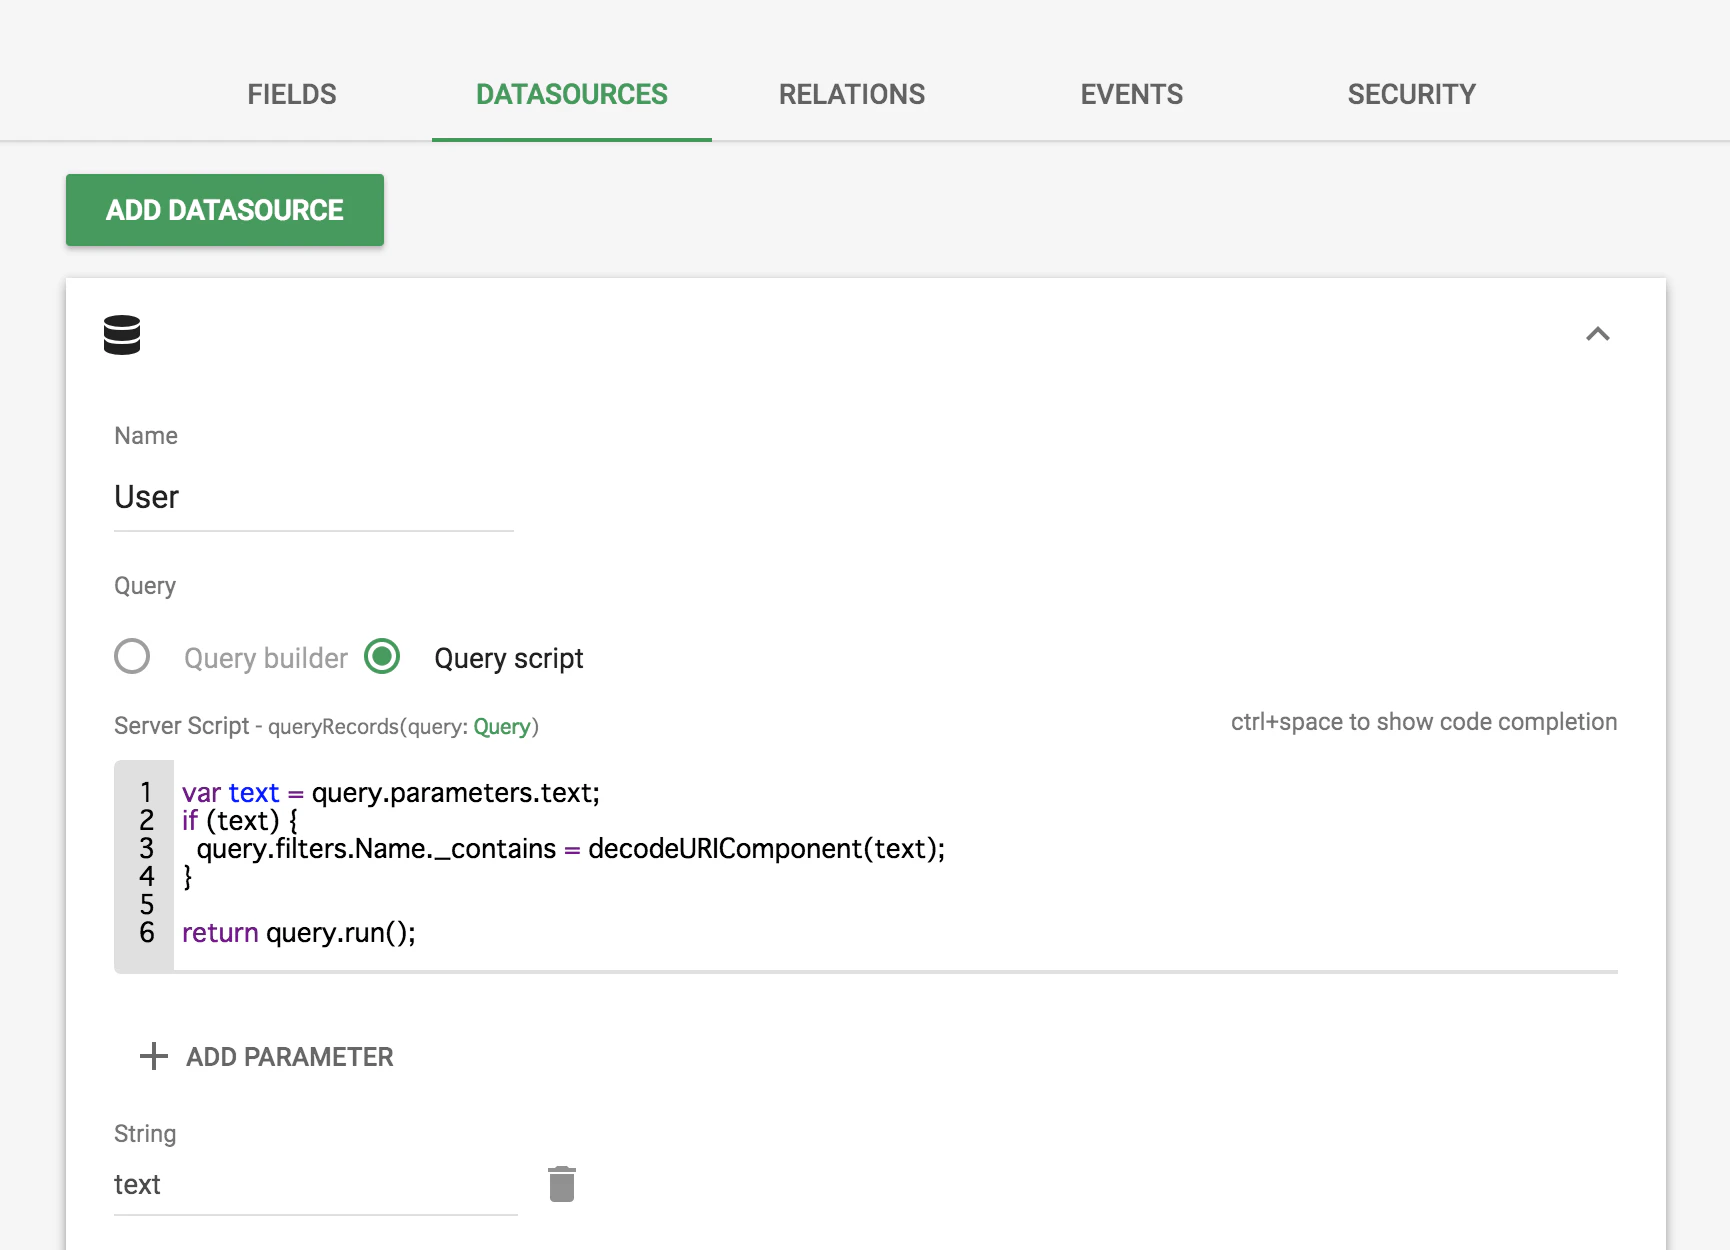
Task: Go to the Relations tab
Action: click(x=852, y=94)
